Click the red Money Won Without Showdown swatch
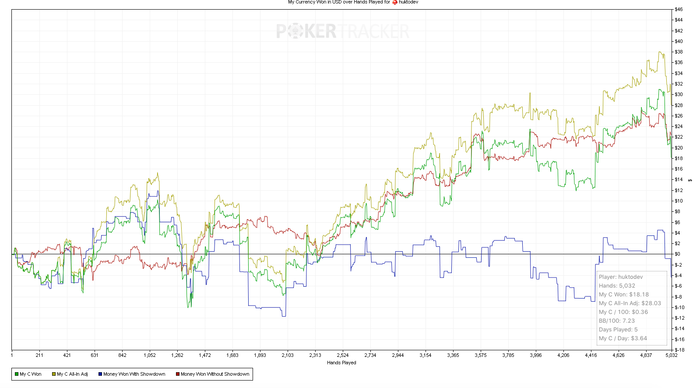The height and width of the screenshot is (388, 700). point(178,374)
